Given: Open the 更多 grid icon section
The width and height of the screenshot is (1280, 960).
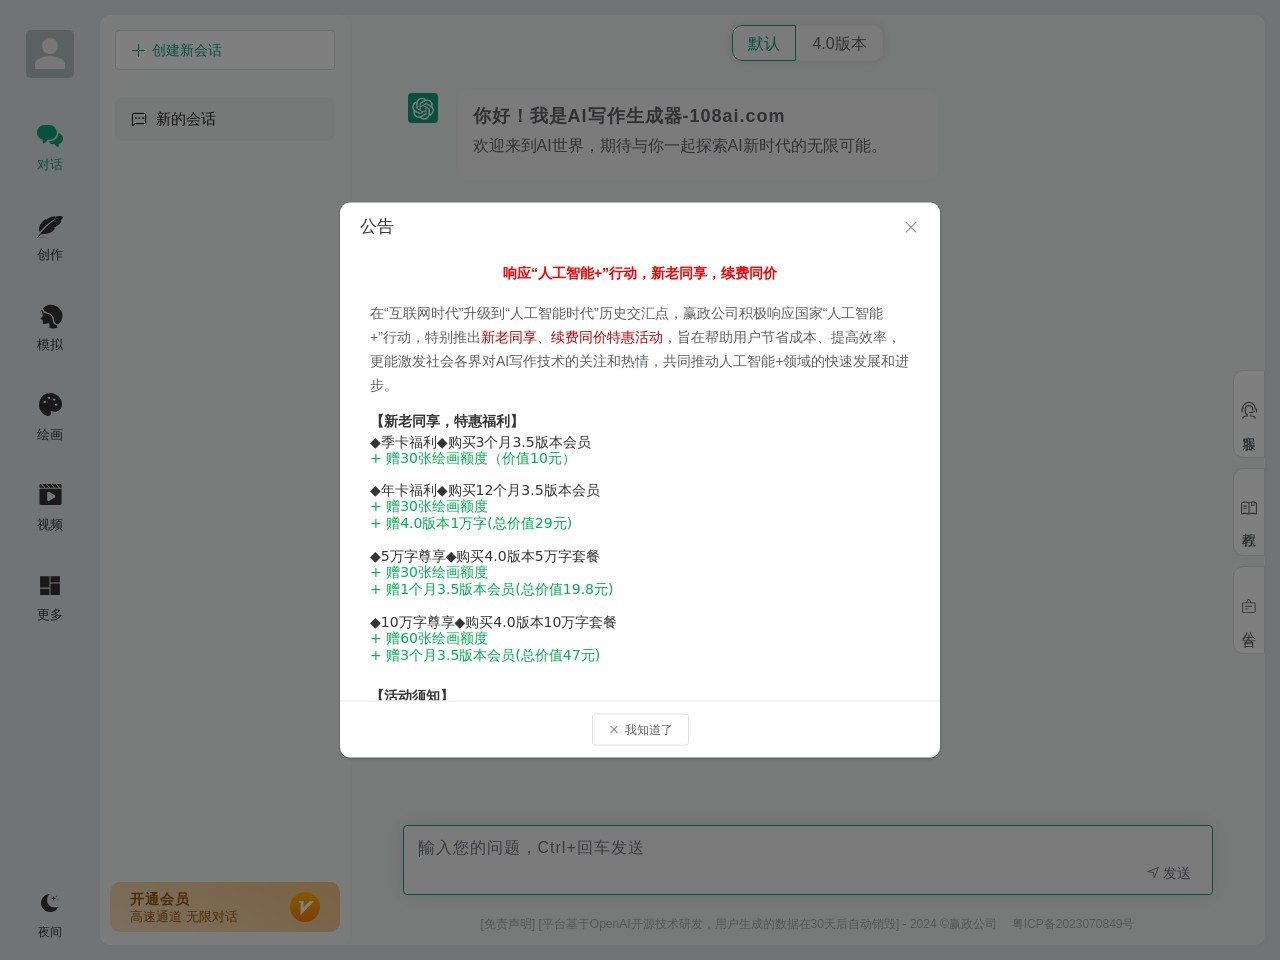Looking at the screenshot, I should coord(50,597).
